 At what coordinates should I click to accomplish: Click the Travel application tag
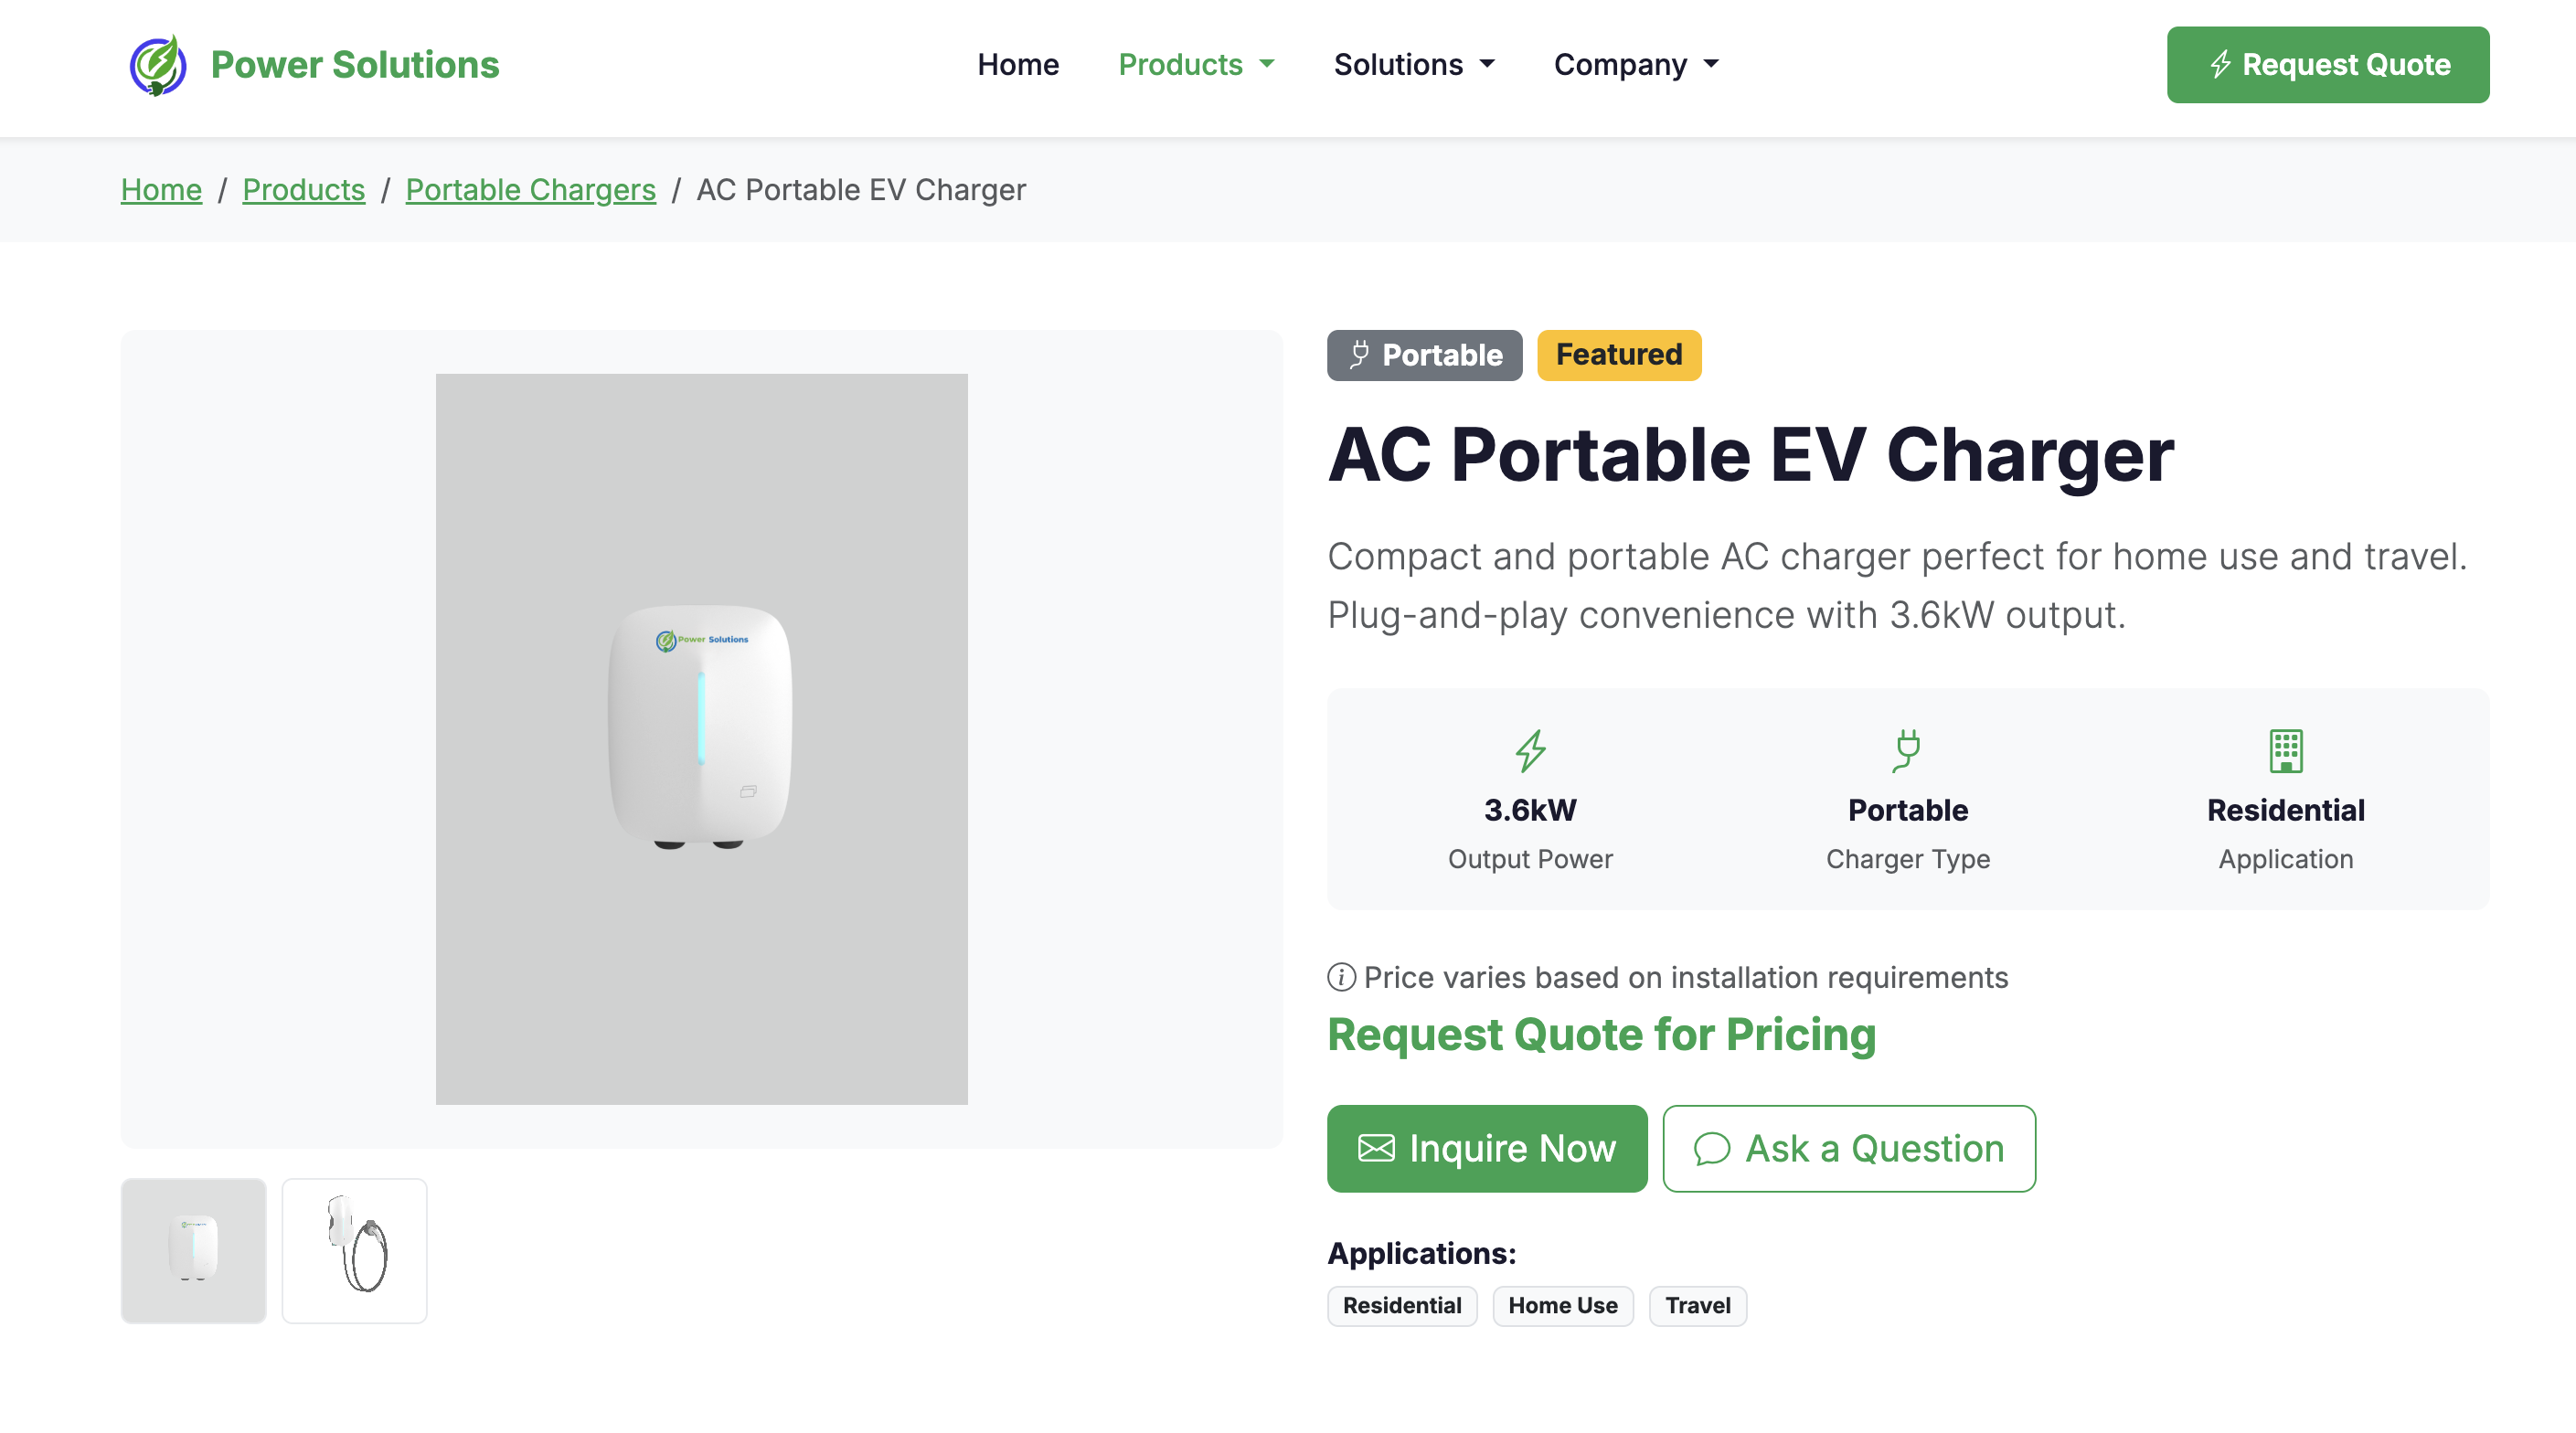[x=1697, y=1305]
